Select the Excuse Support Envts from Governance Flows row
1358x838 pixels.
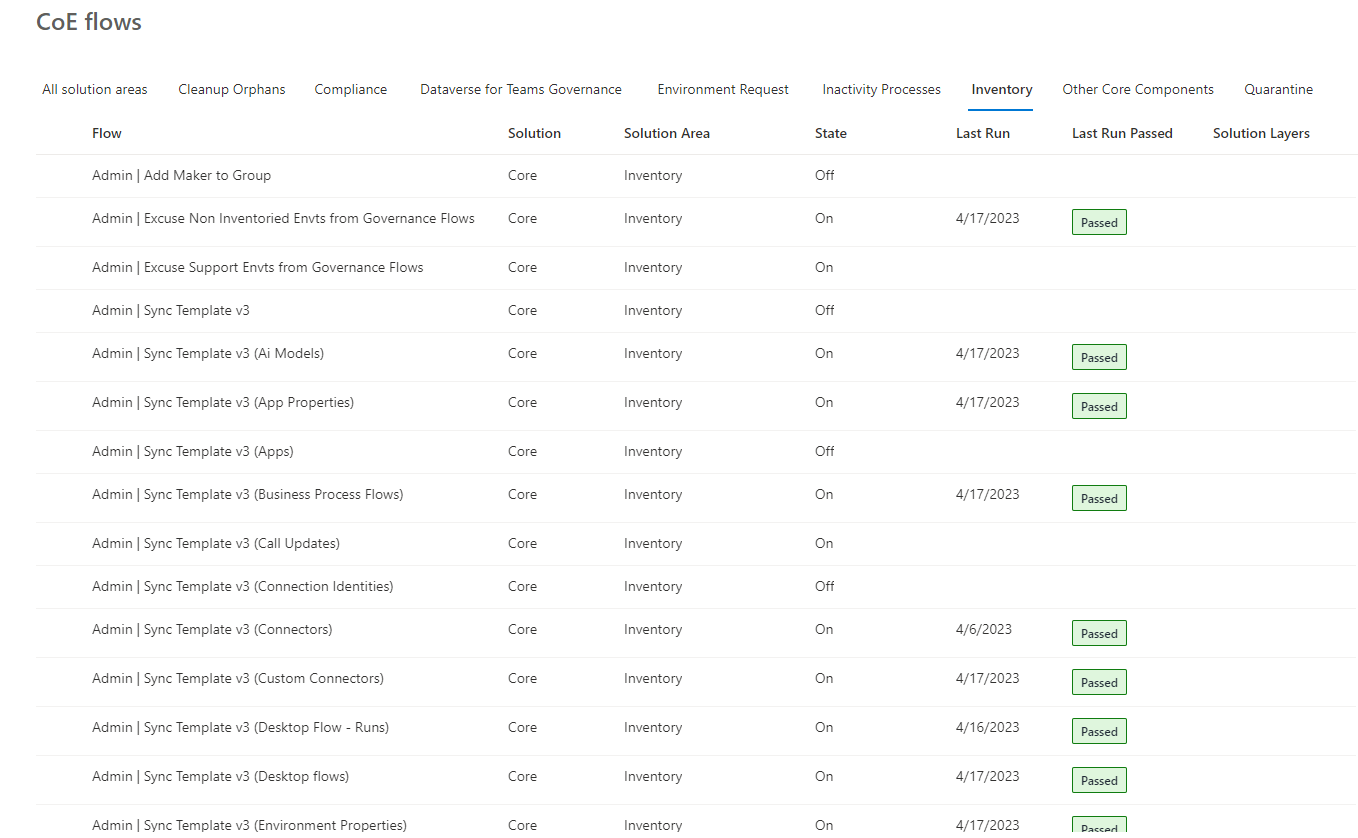pos(257,267)
